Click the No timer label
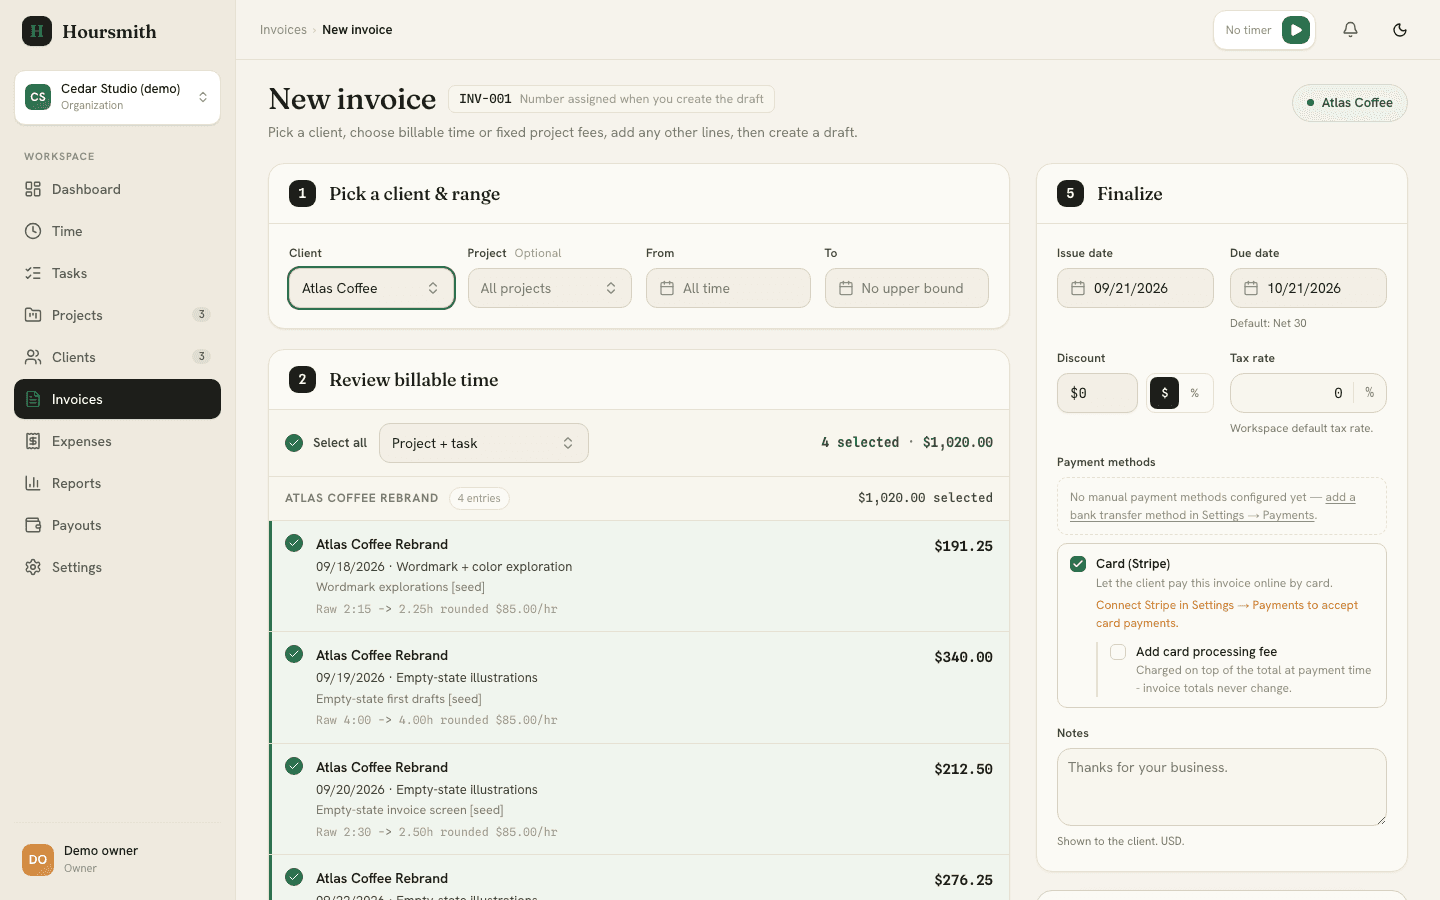 1248,30
